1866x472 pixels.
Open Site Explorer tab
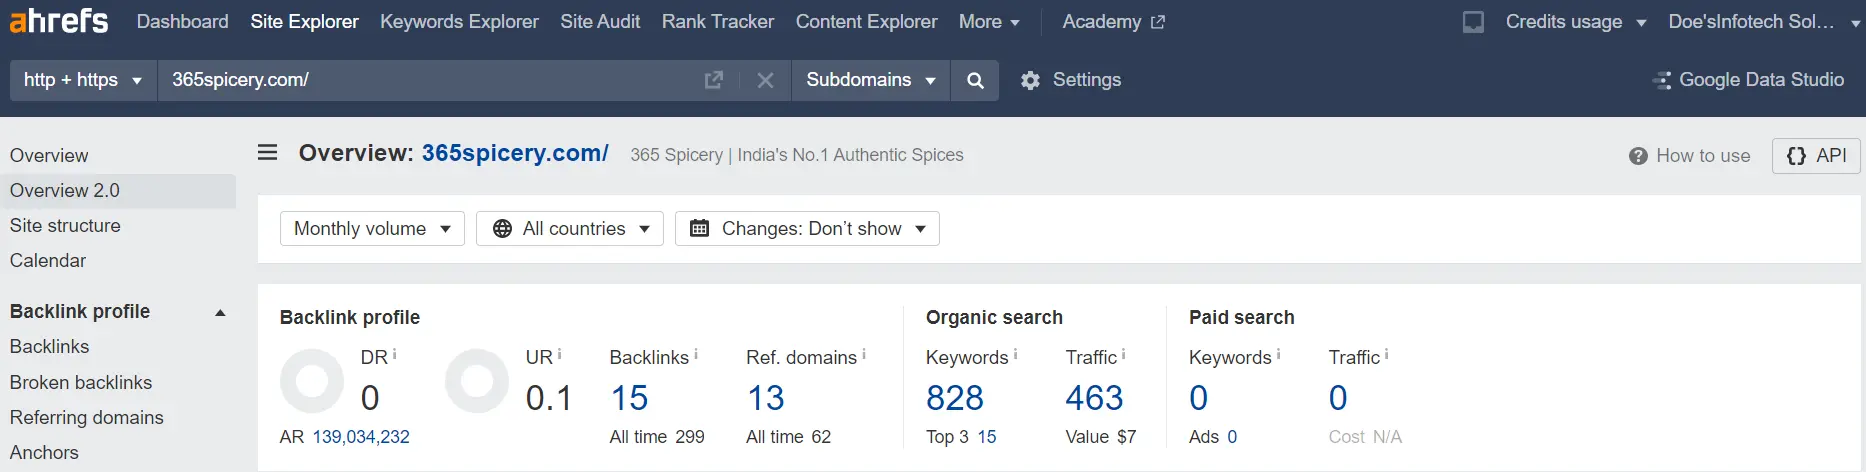(x=304, y=22)
